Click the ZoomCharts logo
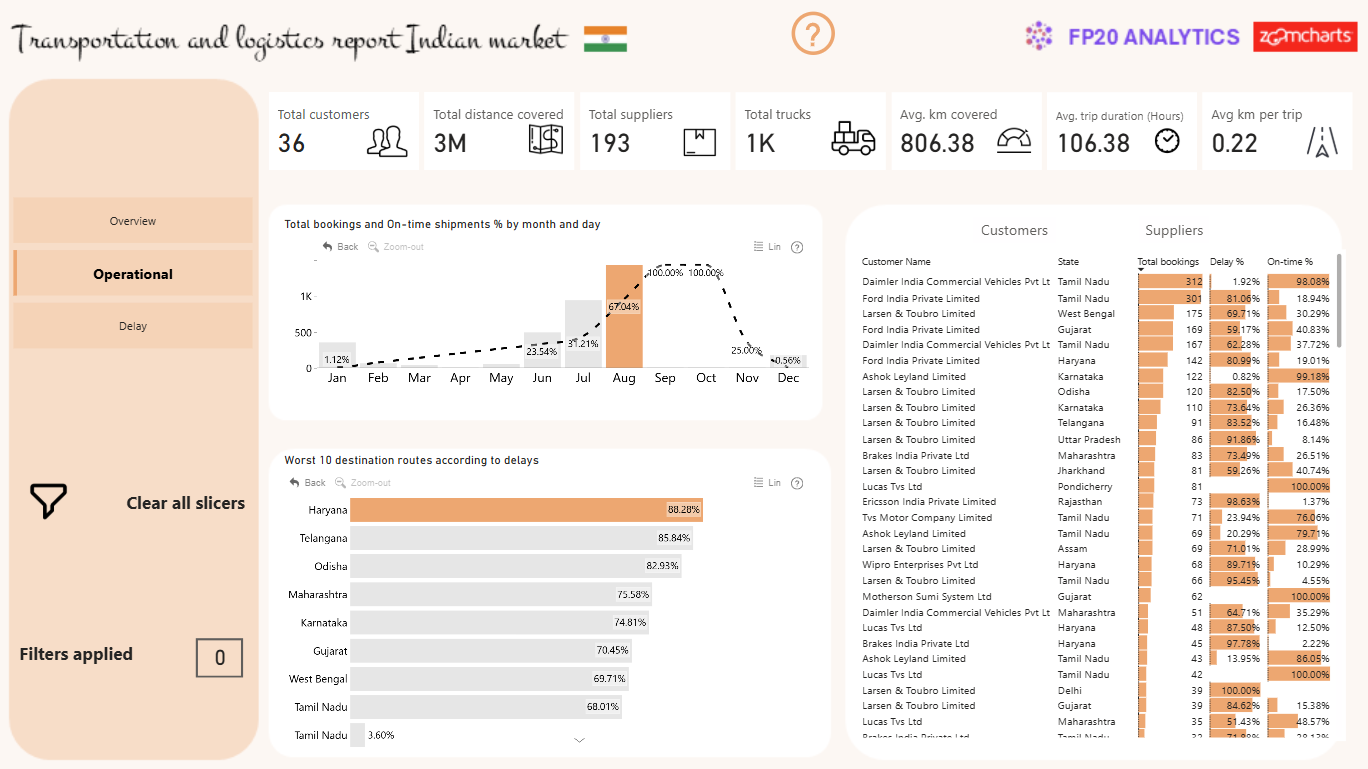 click(x=1304, y=37)
